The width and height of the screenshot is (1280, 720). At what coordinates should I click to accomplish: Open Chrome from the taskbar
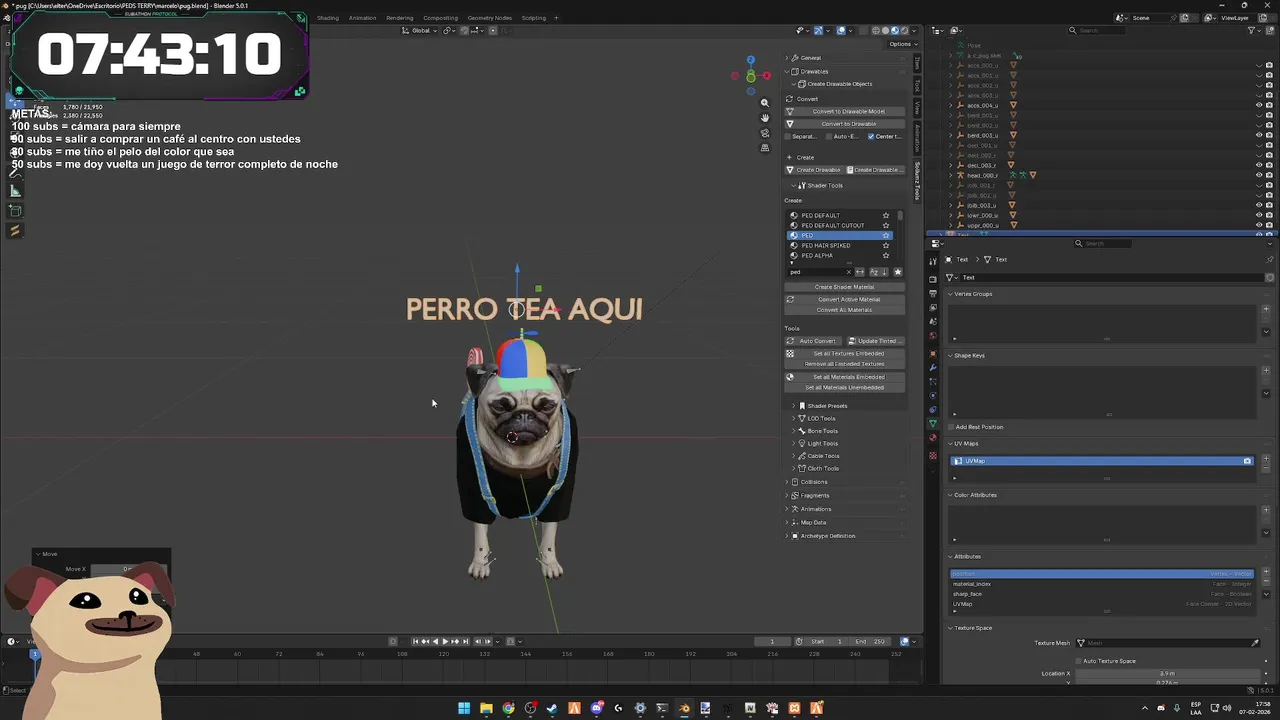[508, 708]
